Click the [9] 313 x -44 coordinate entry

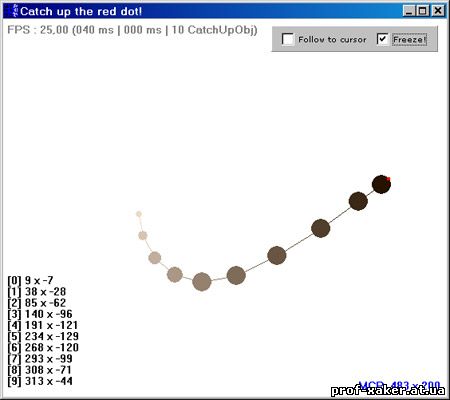coord(40,381)
